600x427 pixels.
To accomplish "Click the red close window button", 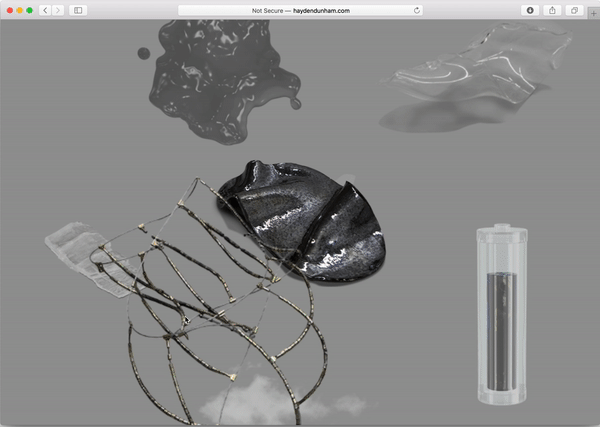I will pyautogui.click(x=8, y=10).
